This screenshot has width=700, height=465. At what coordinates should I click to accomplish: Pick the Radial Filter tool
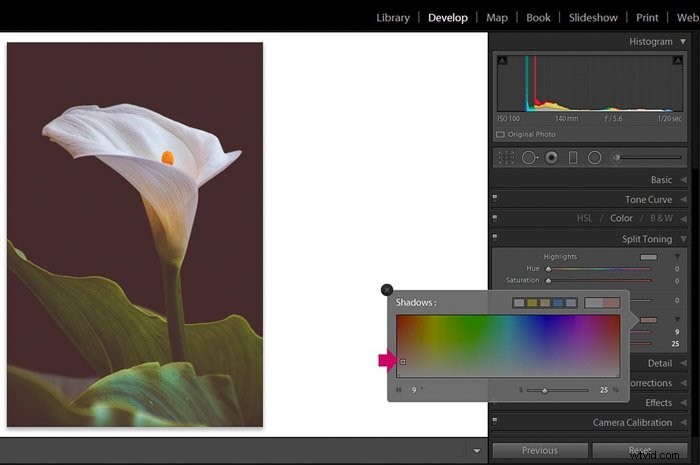click(x=595, y=158)
